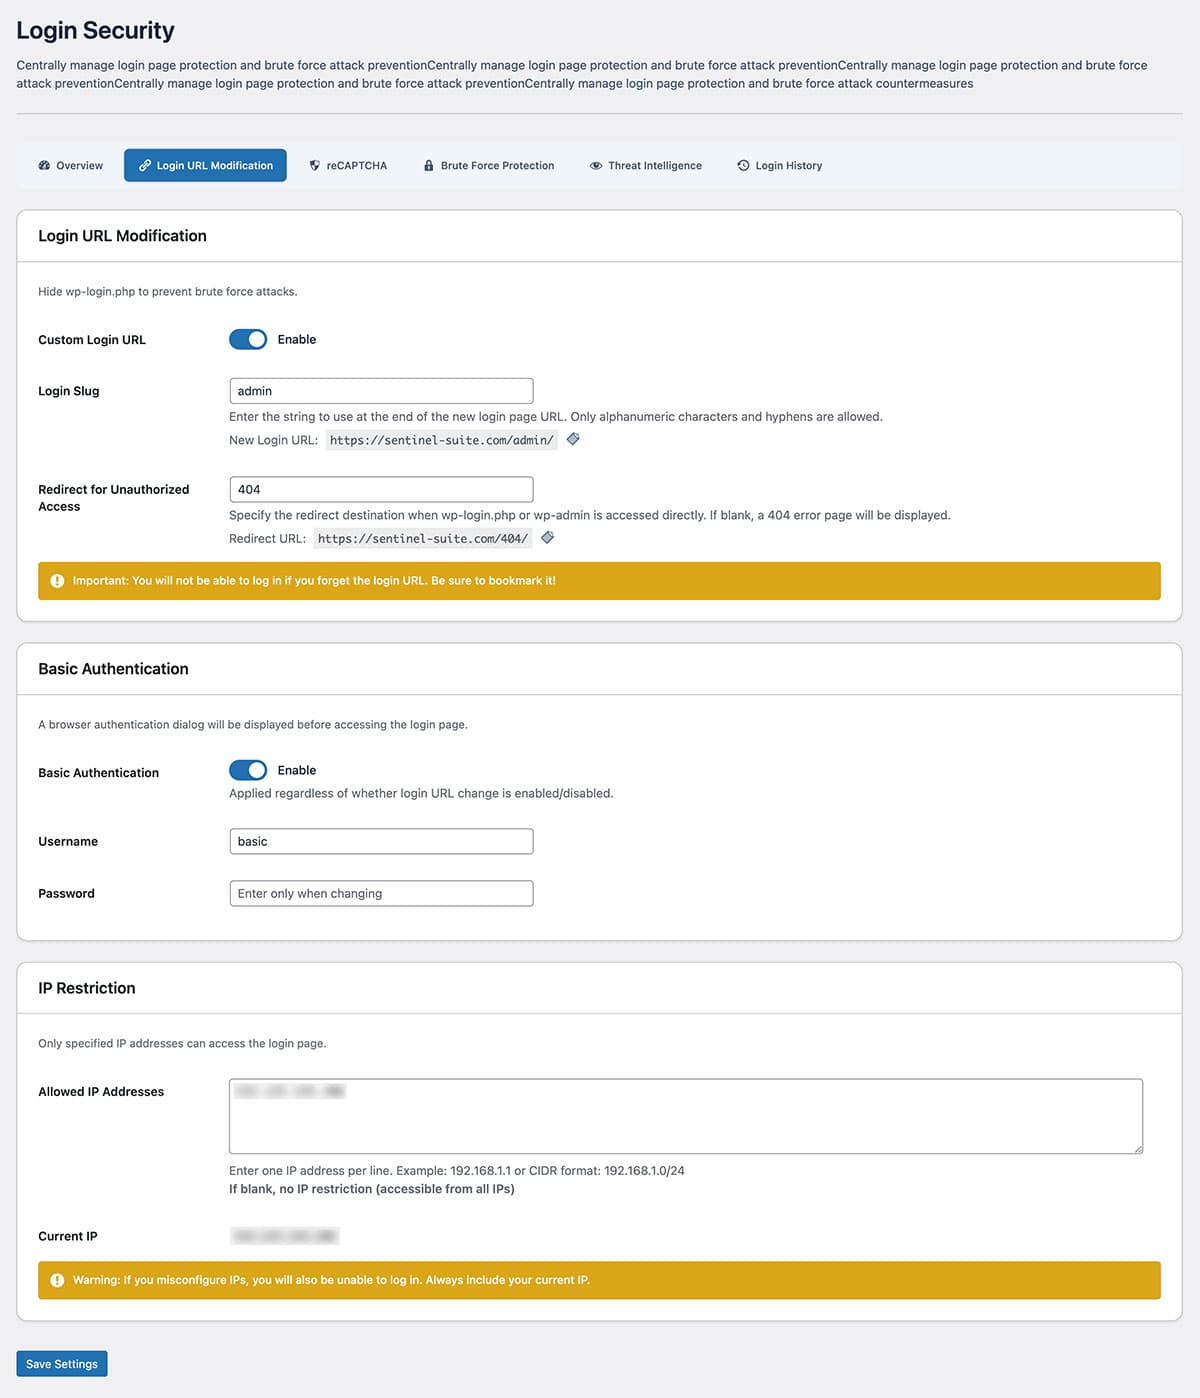
Task: Click the clock icon for Login History
Action: [743, 166]
